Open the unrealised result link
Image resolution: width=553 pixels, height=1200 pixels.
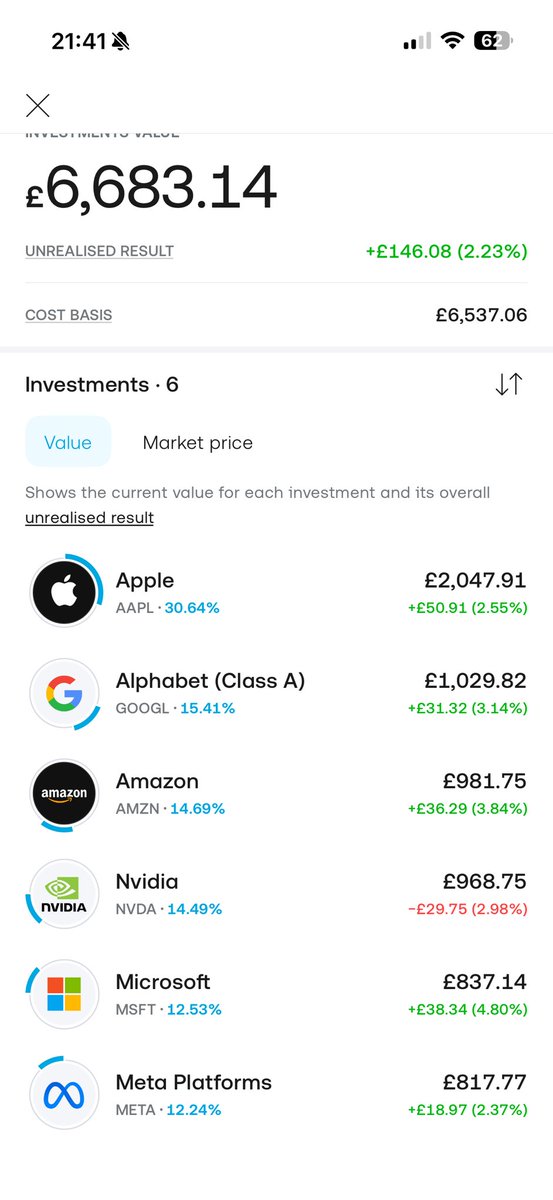[89, 518]
